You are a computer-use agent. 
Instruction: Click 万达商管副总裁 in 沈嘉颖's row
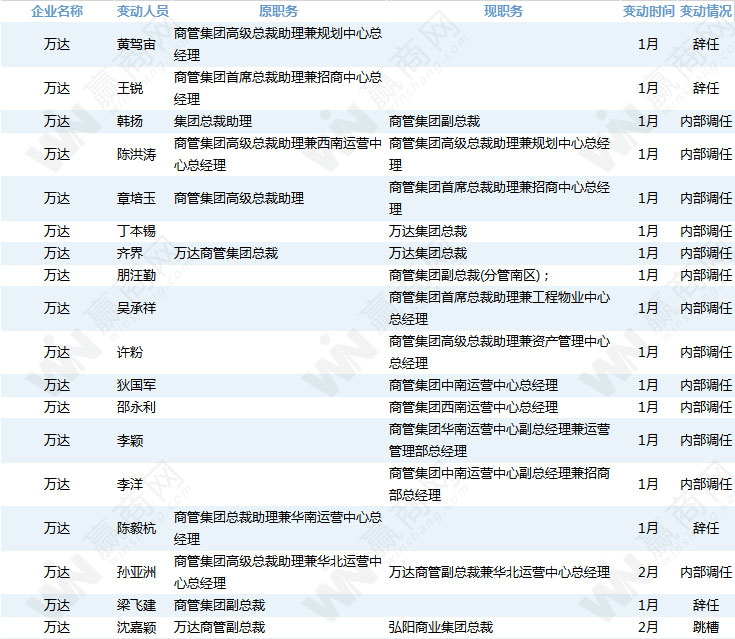tap(219, 627)
